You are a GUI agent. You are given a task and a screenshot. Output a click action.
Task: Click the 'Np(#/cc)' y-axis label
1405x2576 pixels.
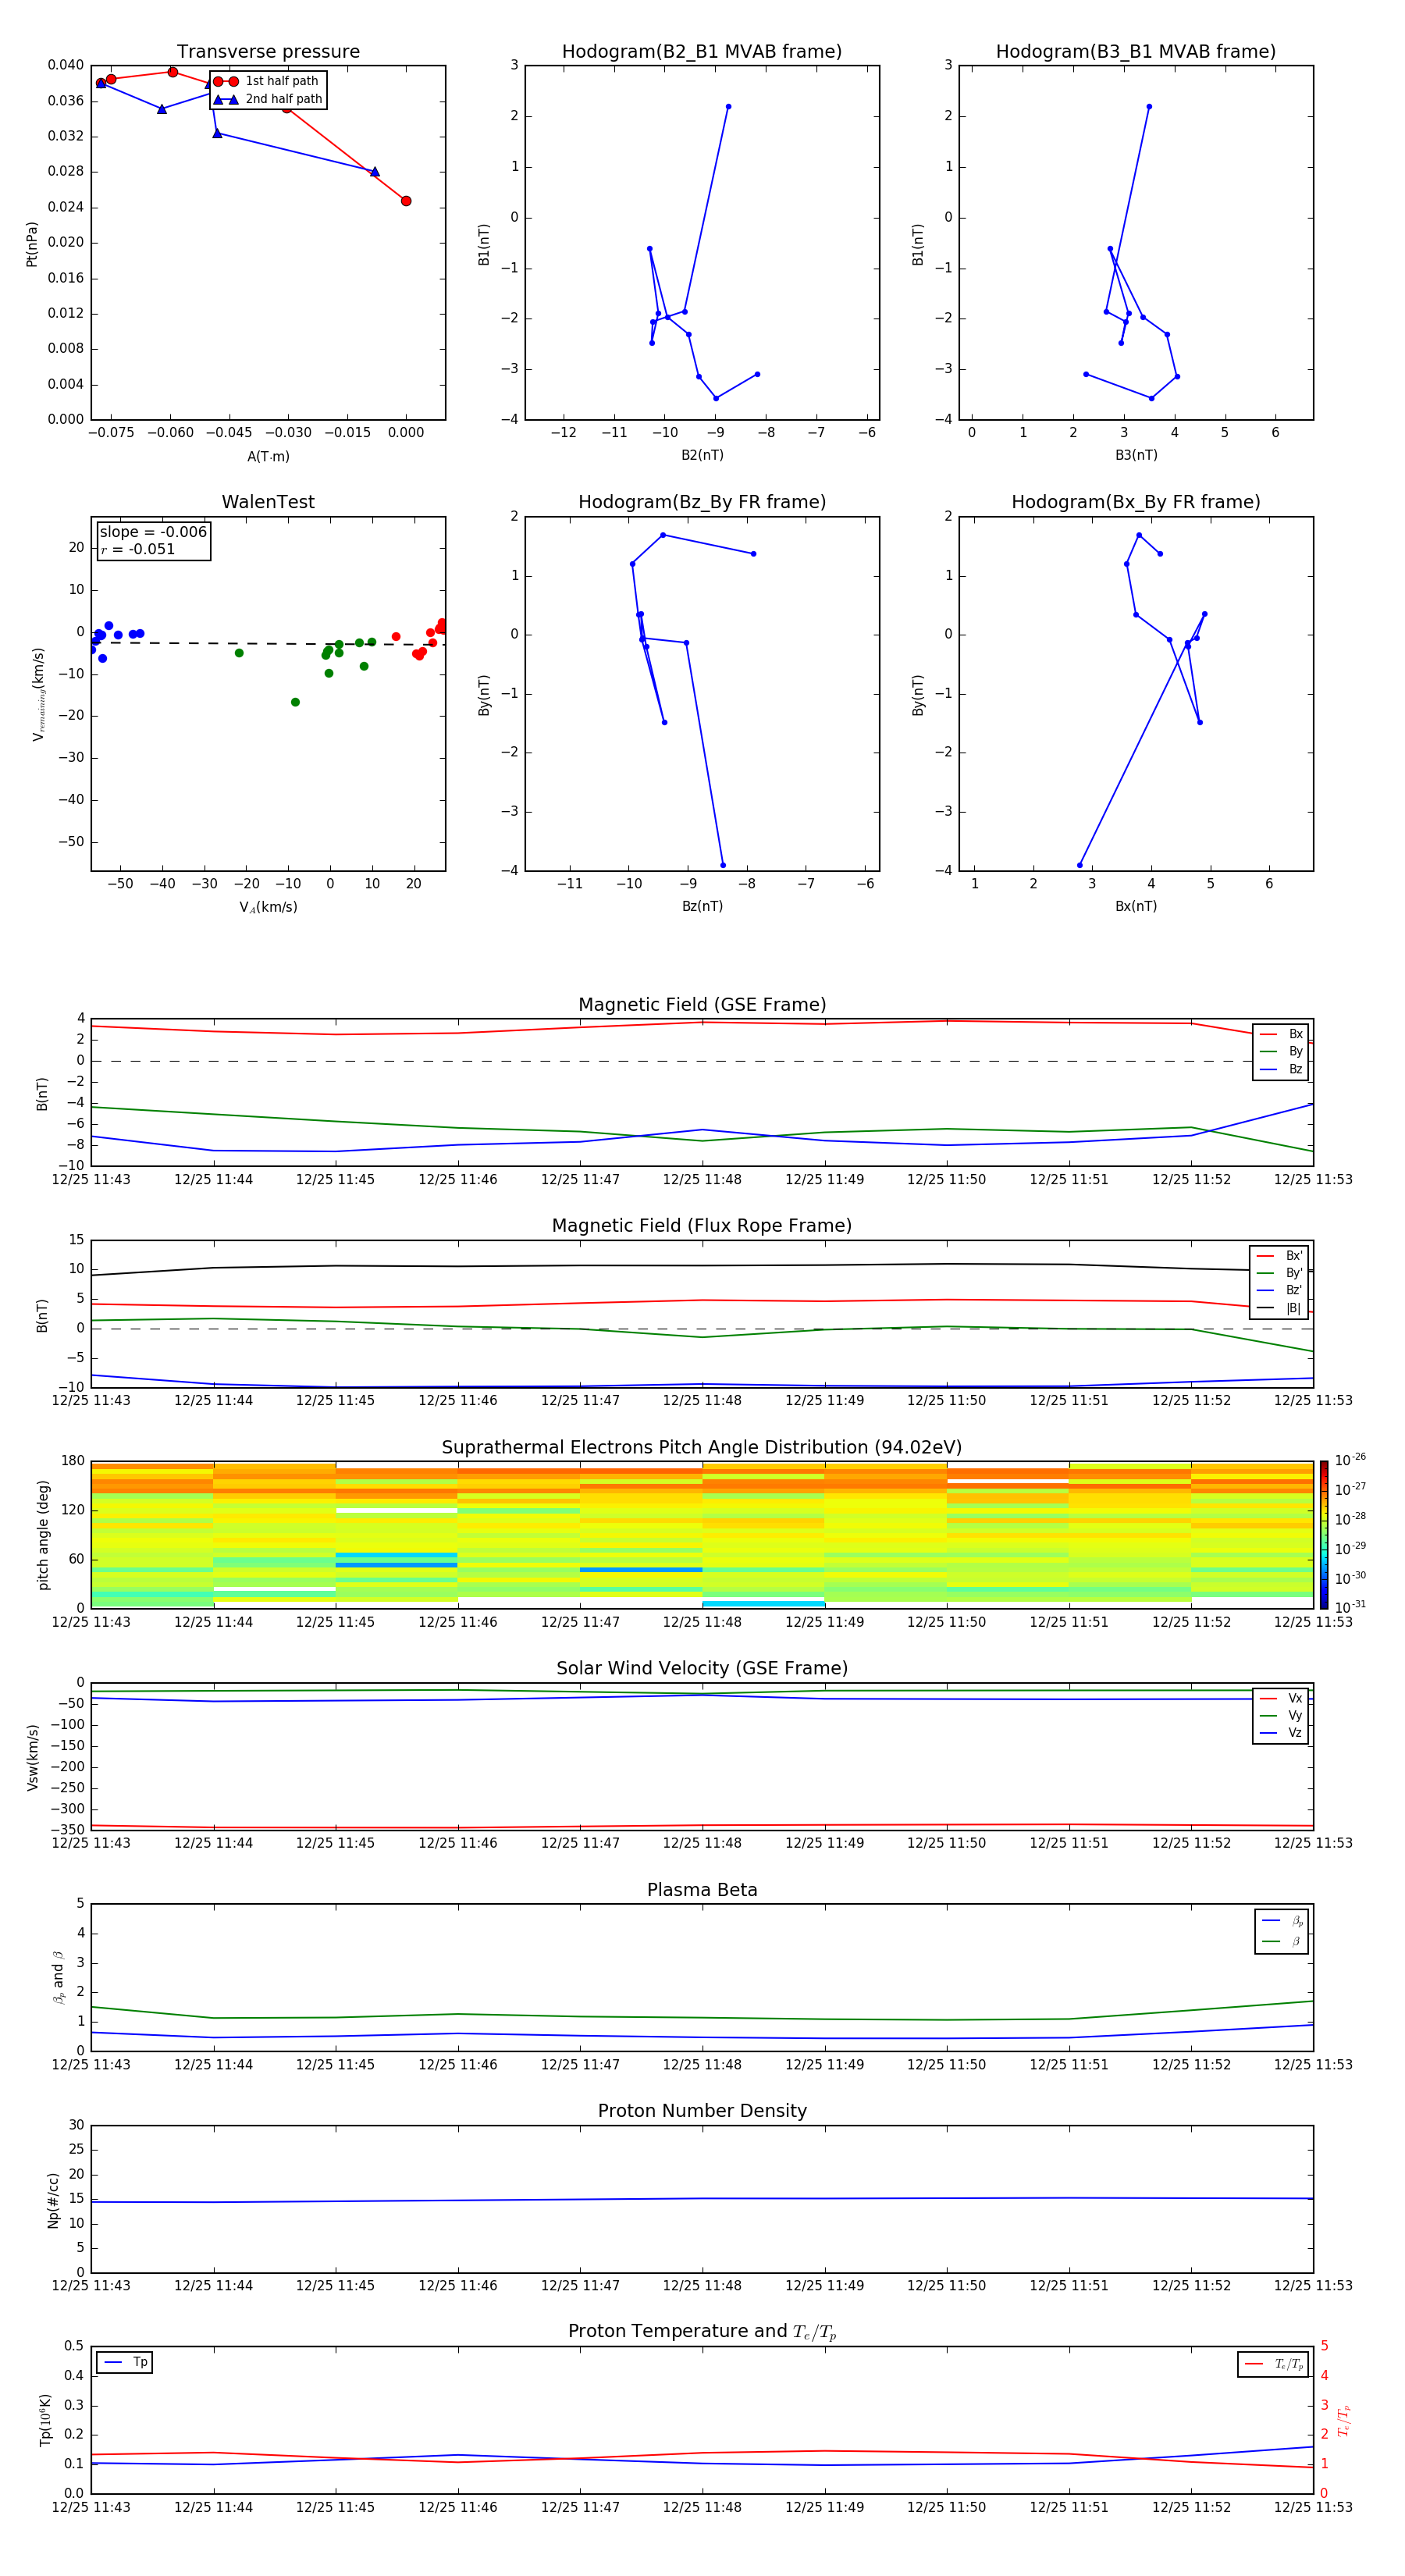54,2200
